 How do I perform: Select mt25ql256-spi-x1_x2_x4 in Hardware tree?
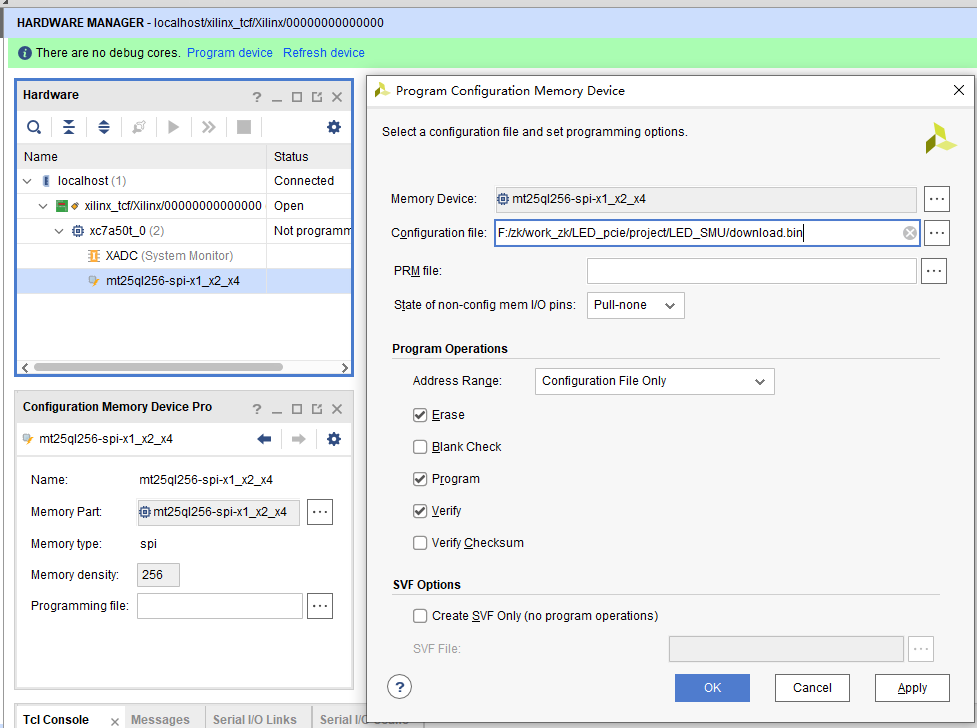click(173, 280)
